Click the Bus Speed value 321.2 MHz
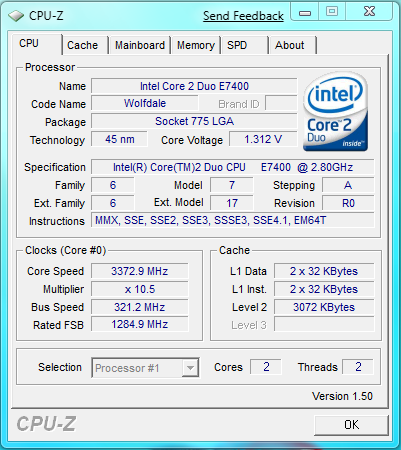 pos(140,307)
